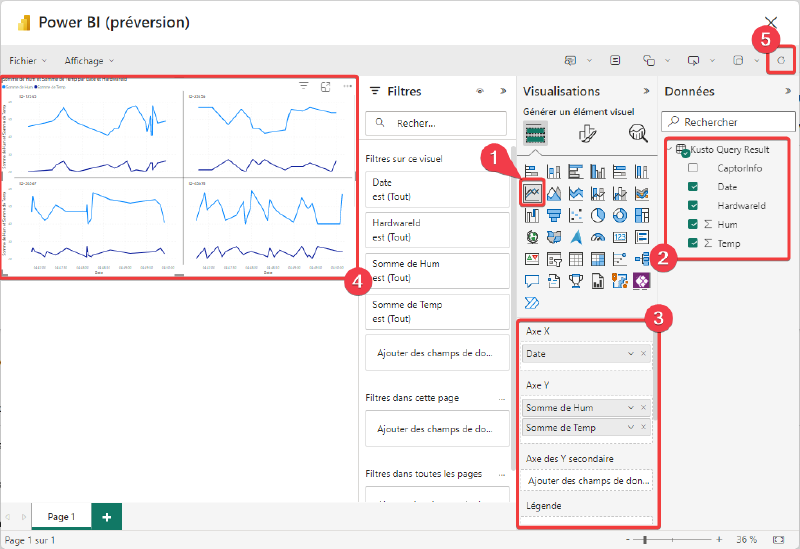Uncheck the HardwareId field checkbox
Viewport: 800px width, 549px height.
pos(693,206)
